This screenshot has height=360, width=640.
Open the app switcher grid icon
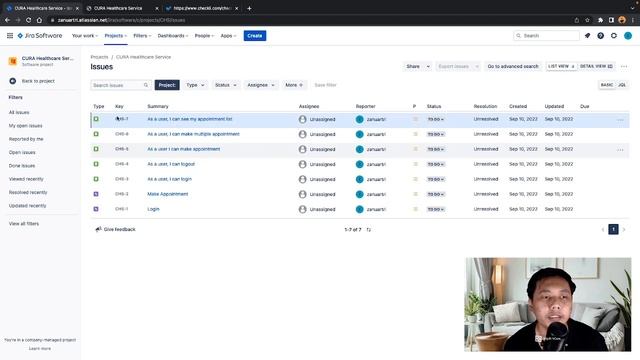point(10,36)
